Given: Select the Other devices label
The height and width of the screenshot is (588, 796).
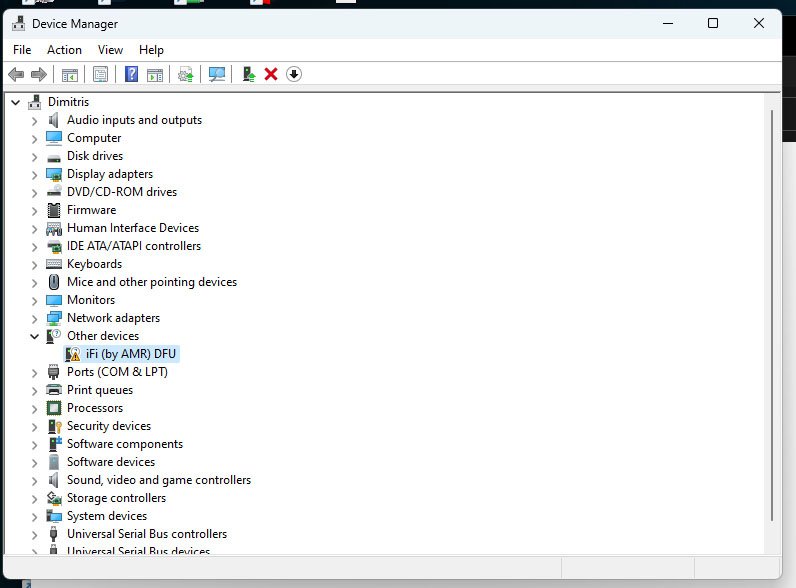Looking at the screenshot, I should 103,336.
